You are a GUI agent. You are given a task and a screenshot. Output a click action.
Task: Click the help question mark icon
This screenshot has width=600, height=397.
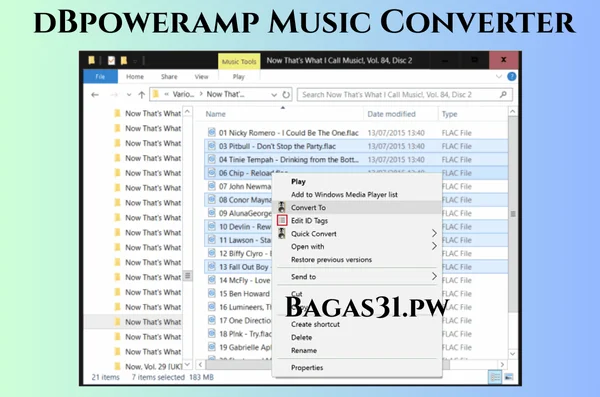(x=512, y=77)
